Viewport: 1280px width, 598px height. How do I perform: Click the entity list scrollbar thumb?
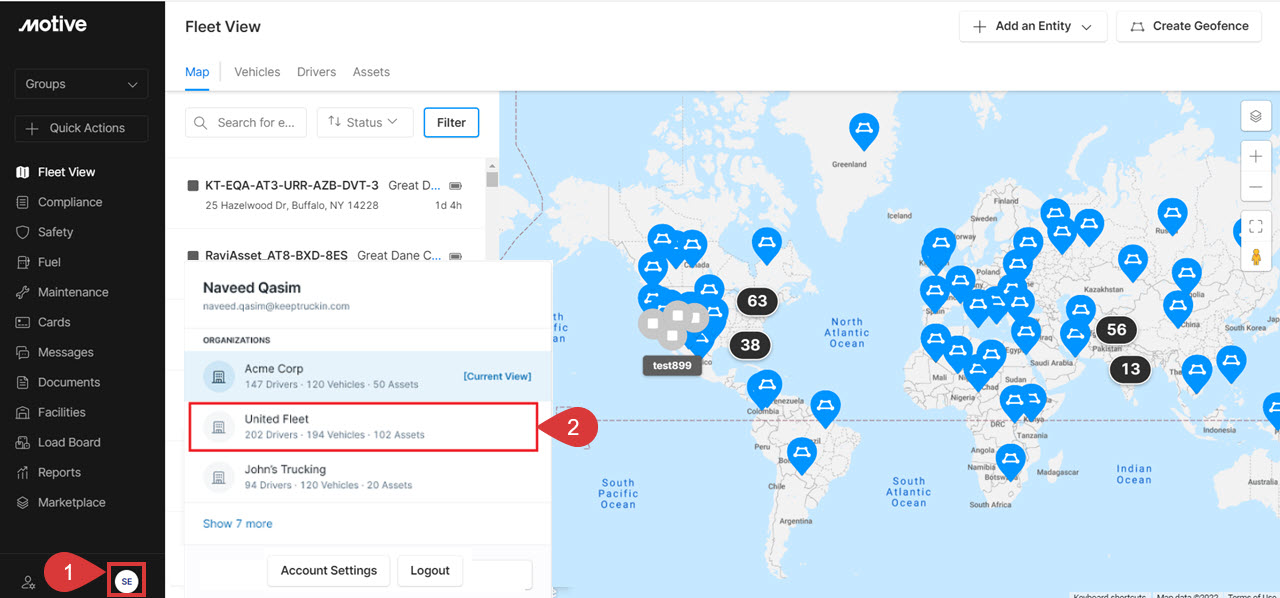[x=492, y=179]
